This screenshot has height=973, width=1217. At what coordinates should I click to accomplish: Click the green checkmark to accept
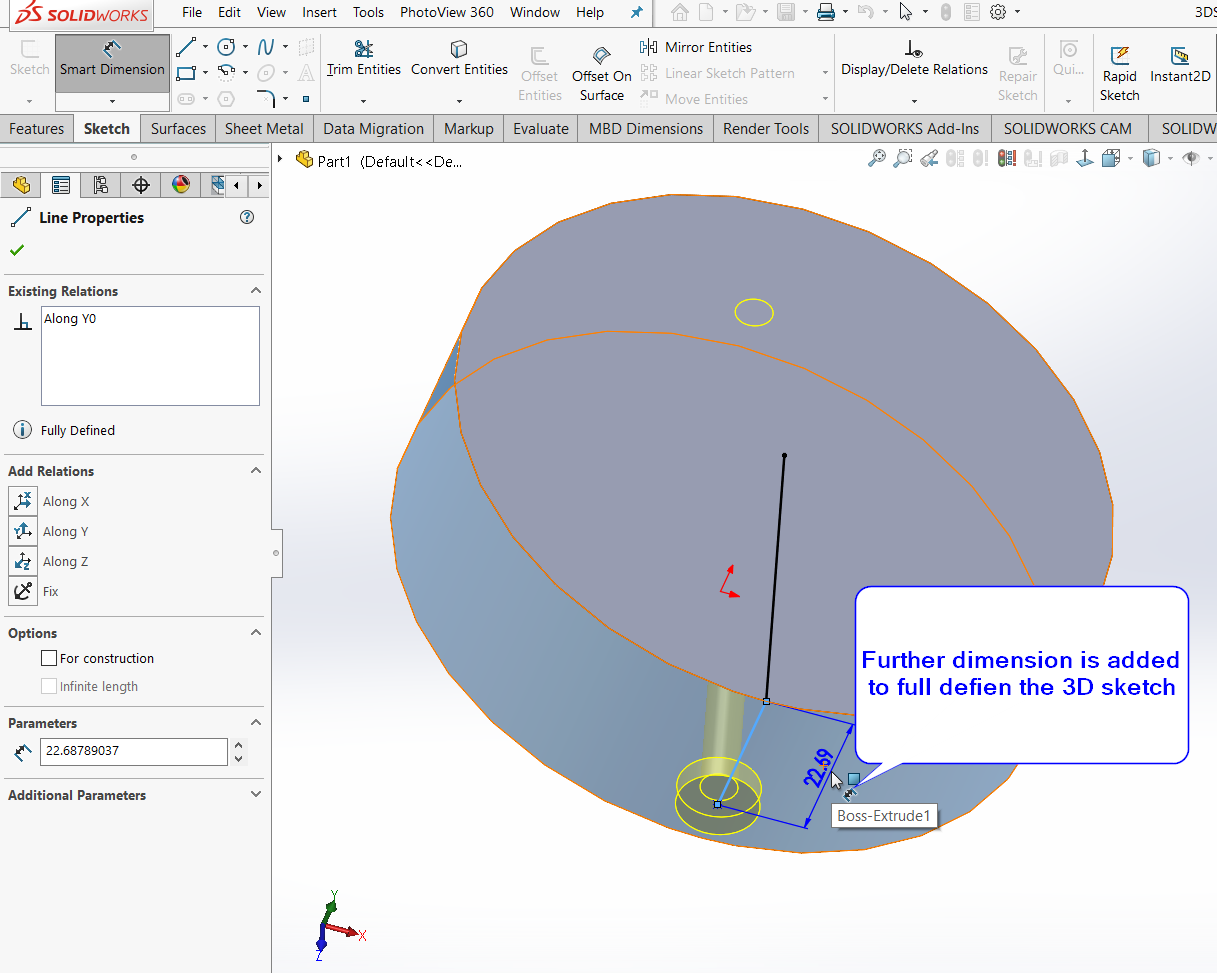click(17, 250)
